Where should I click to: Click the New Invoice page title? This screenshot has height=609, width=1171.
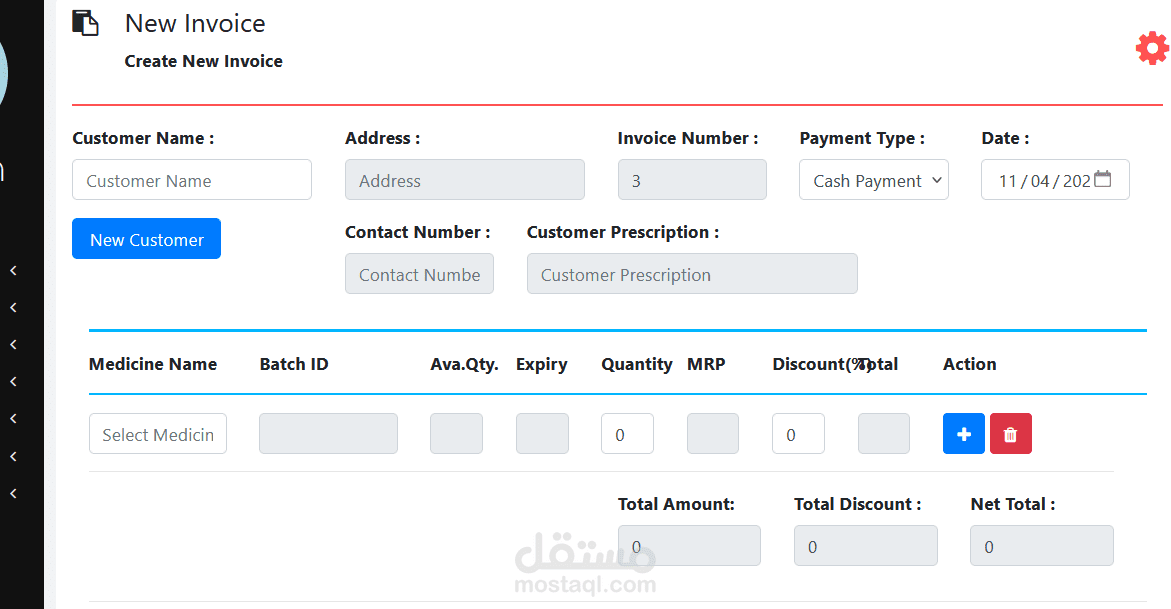click(x=195, y=23)
